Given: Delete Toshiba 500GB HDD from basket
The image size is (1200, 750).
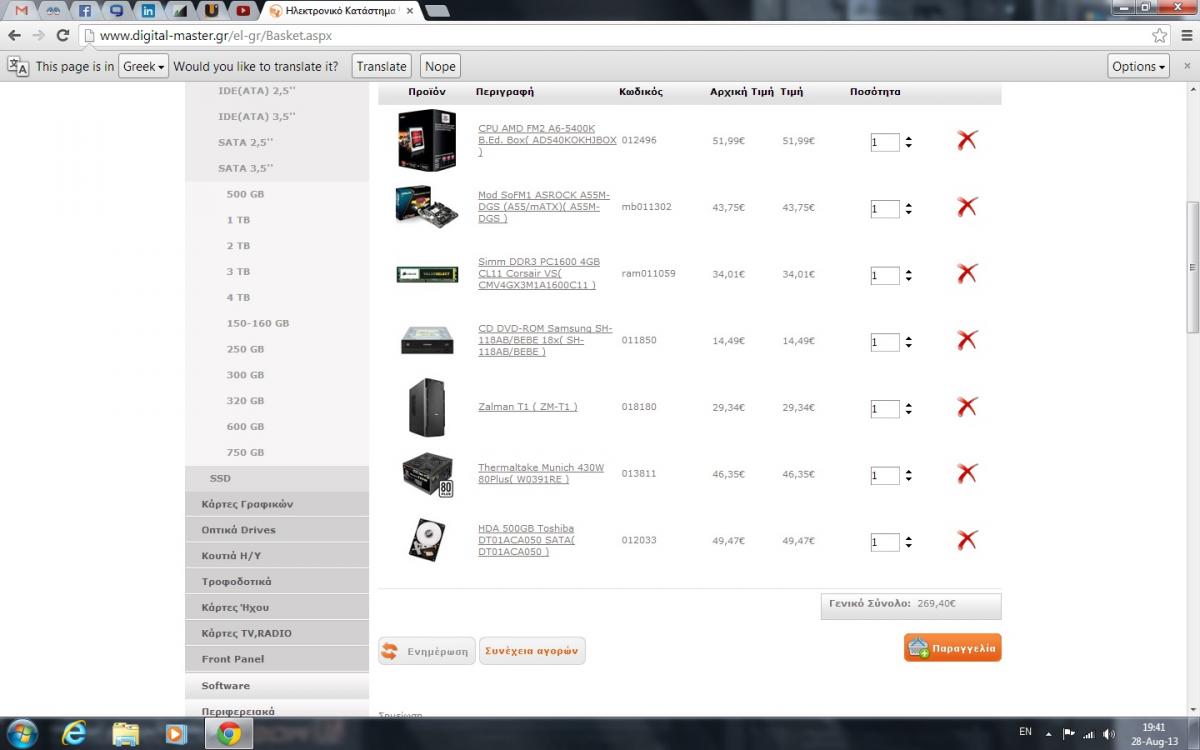Looking at the screenshot, I should click(966, 540).
